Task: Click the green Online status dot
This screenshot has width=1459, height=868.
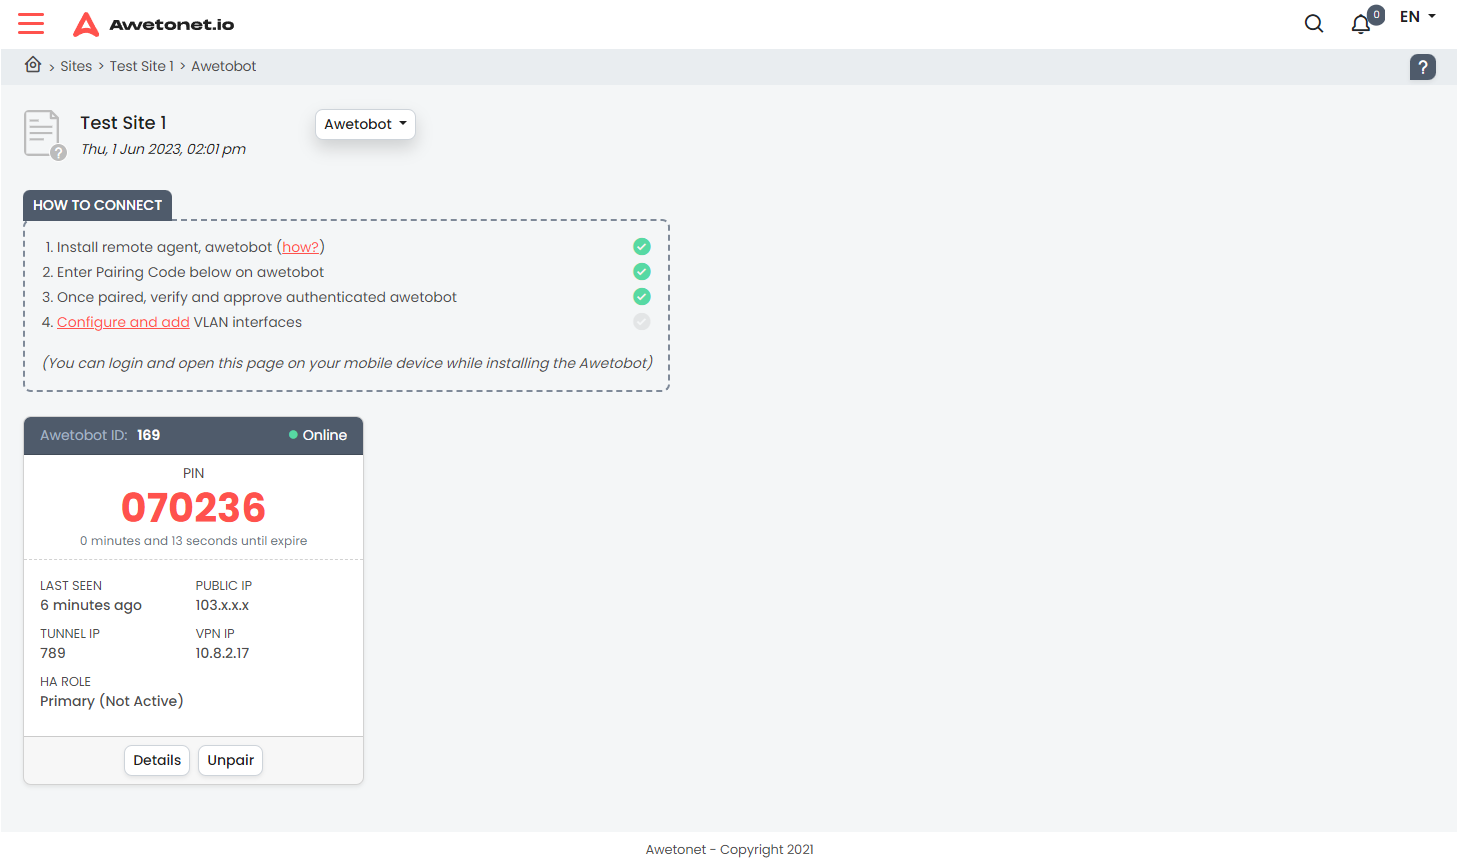Action: tap(293, 435)
